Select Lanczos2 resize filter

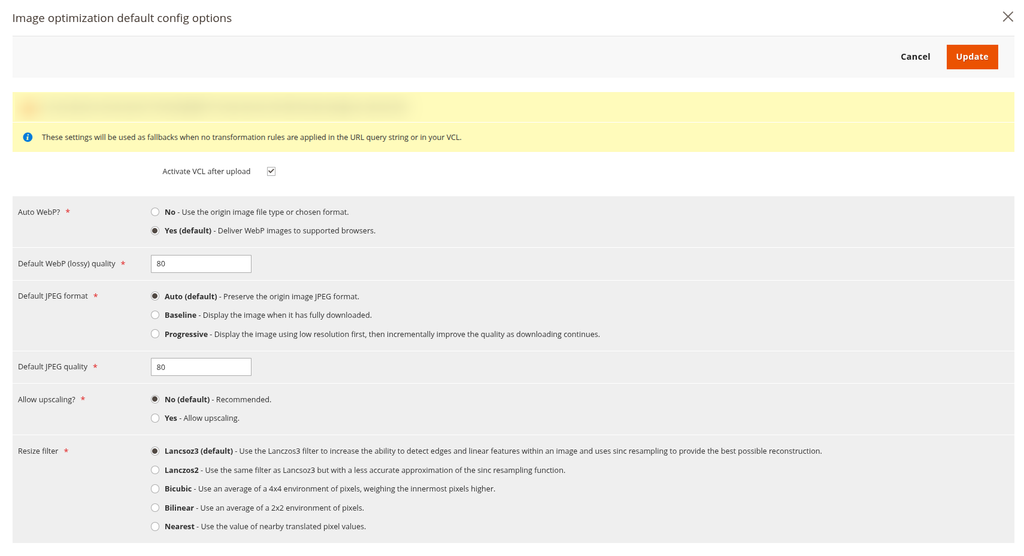pos(155,470)
